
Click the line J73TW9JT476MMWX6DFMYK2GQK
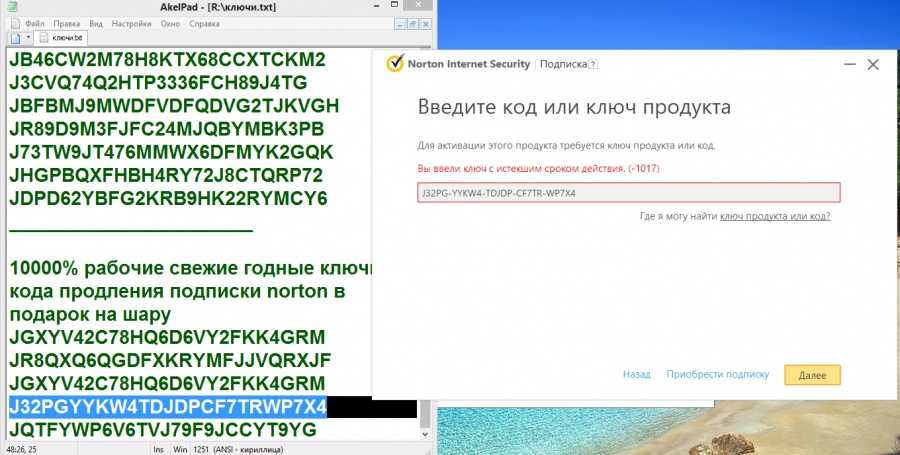point(171,153)
